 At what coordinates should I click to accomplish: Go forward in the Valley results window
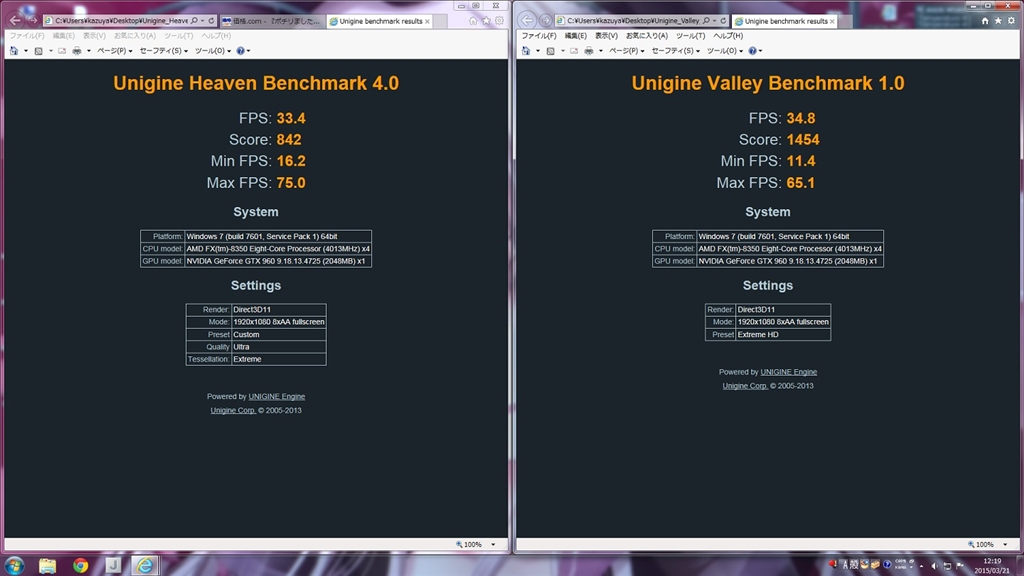click(545, 21)
